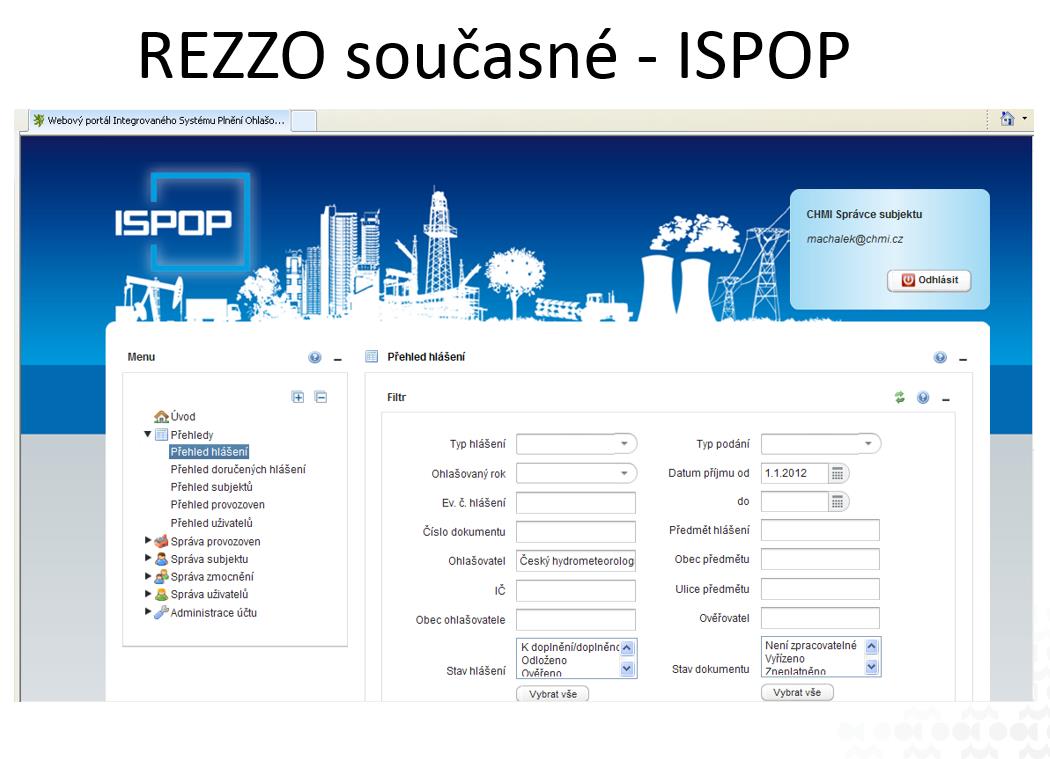Open help for Přehled hlášení panel

click(940, 358)
